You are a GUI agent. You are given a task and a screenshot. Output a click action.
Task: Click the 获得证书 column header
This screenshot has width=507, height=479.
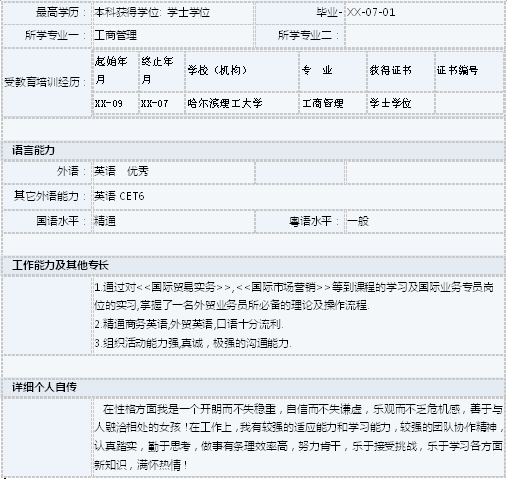coord(401,71)
